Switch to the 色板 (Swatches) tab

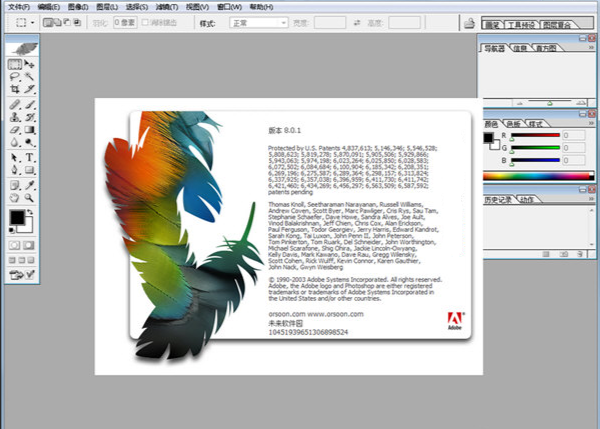(x=514, y=124)
